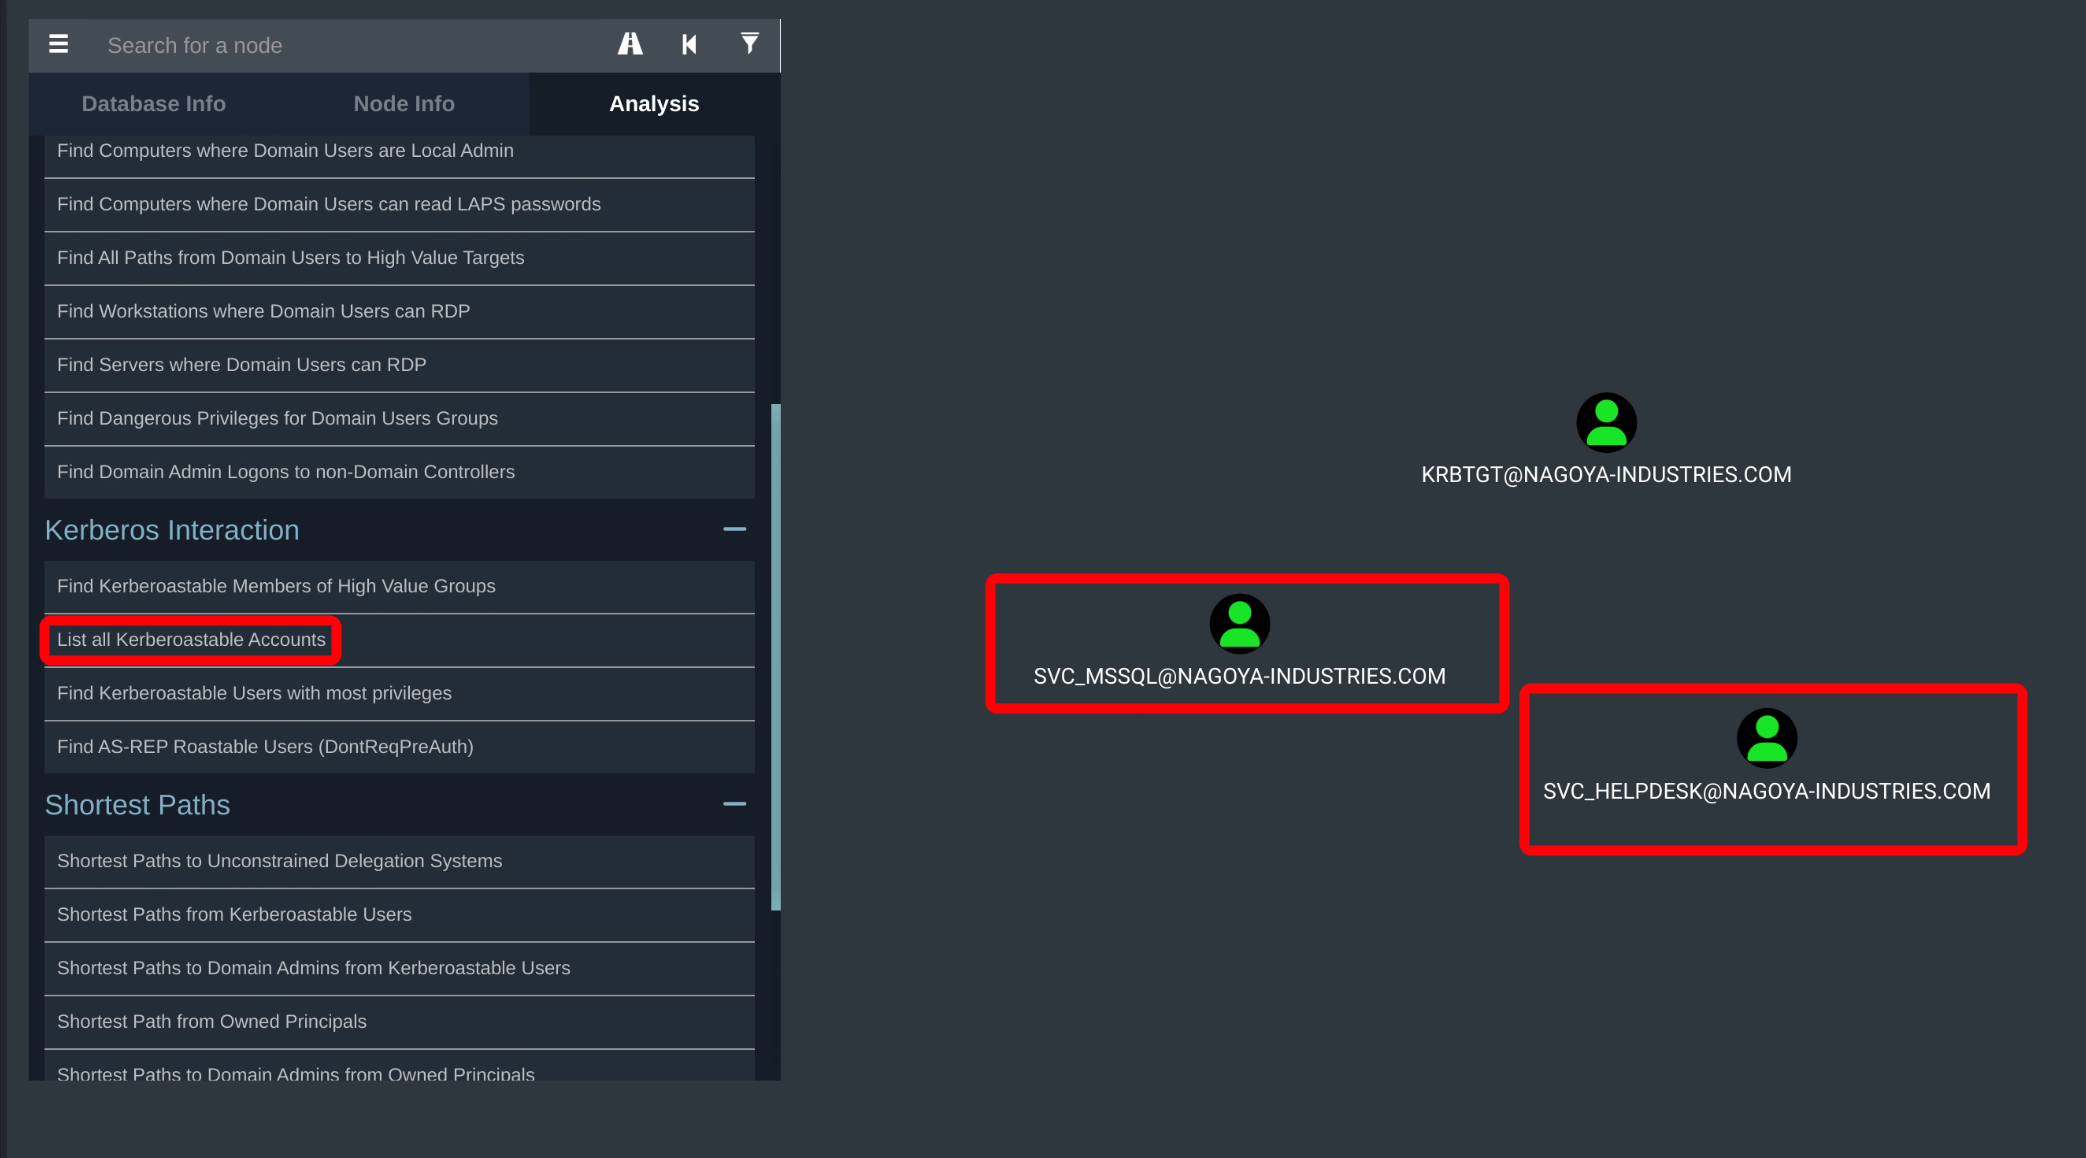The image size is (2086, 1158).
Task: Open the filter funnel icon
Action: click(x=749, y=43)
